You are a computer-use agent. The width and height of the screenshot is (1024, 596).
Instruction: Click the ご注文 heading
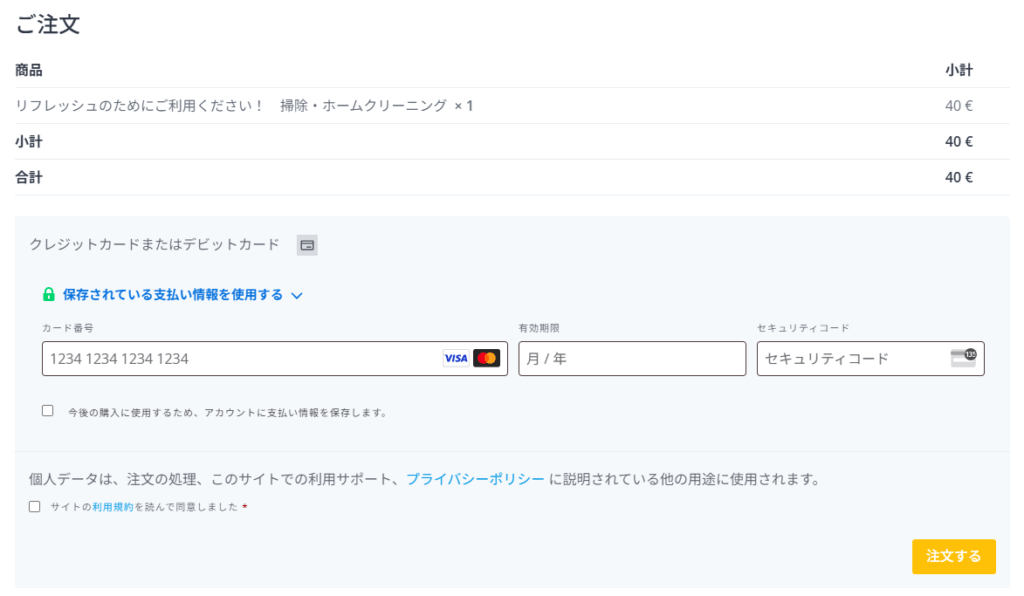tap(48, 25)
